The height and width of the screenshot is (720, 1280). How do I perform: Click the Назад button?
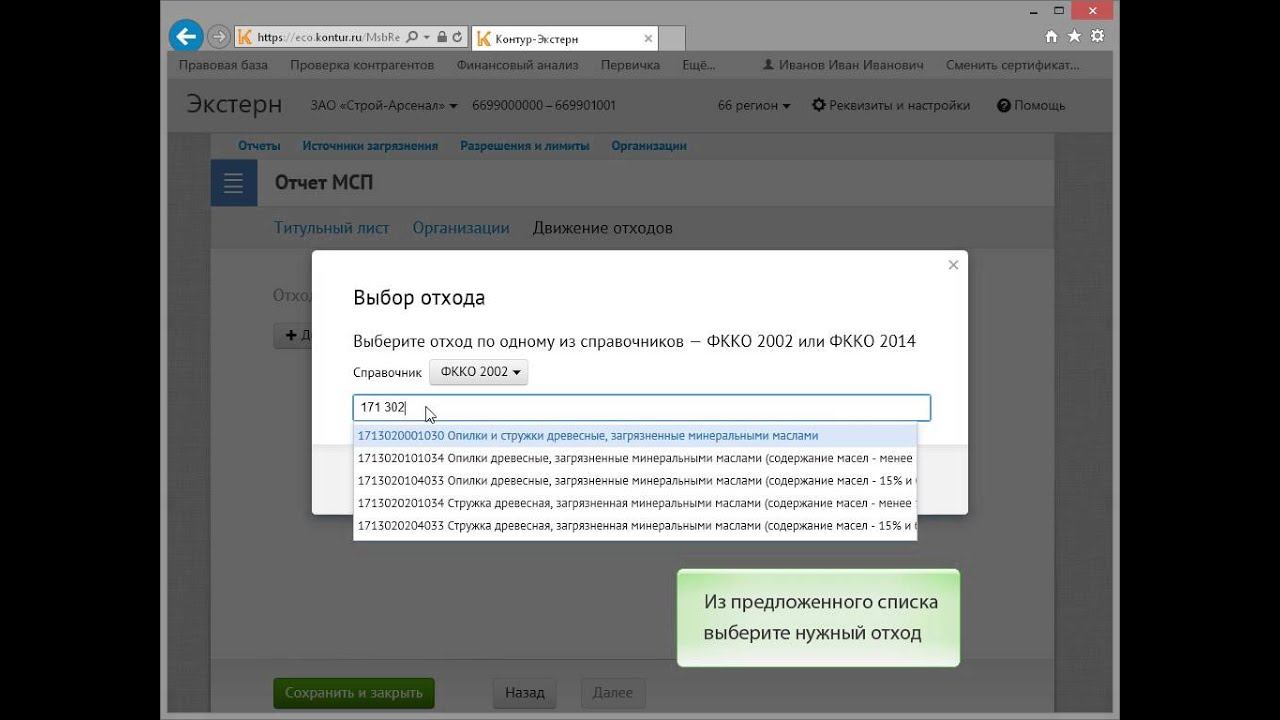(525, 693)
